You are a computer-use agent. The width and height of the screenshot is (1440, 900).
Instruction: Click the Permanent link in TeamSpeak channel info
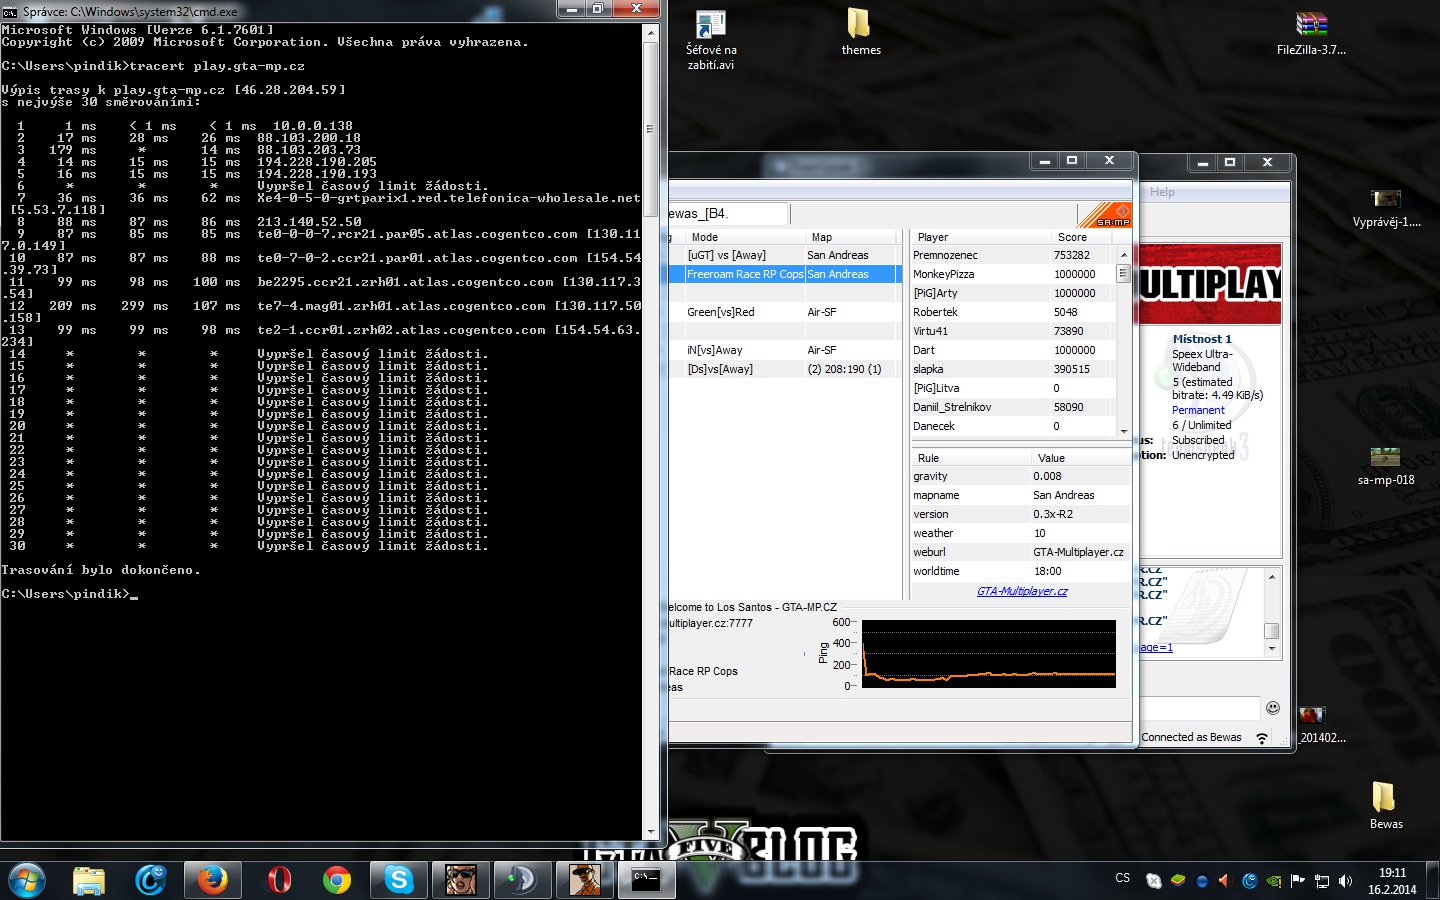(1198, 410)
